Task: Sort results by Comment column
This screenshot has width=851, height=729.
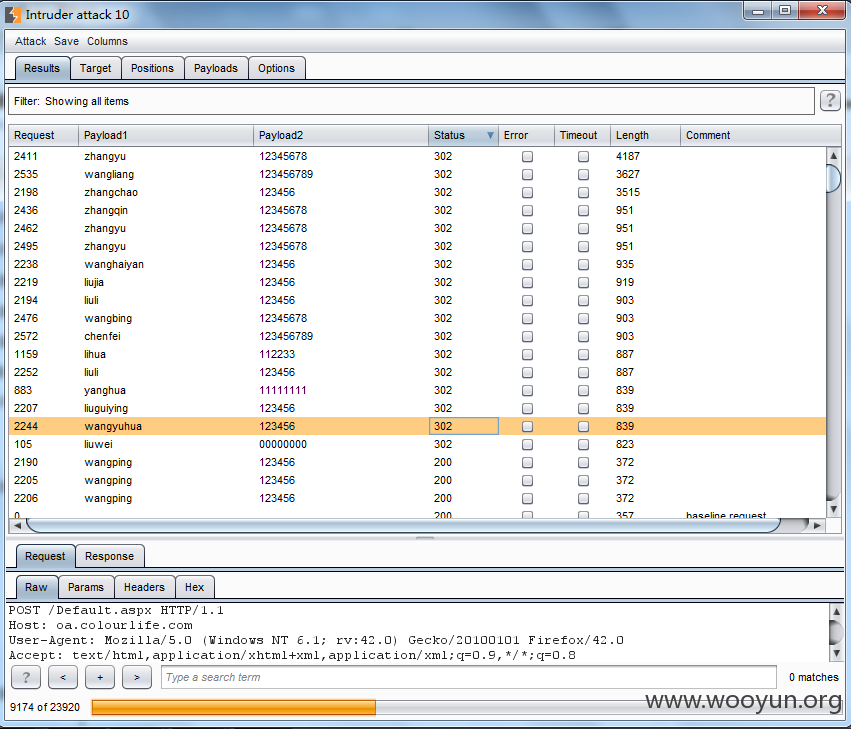Action: point(760,135)
